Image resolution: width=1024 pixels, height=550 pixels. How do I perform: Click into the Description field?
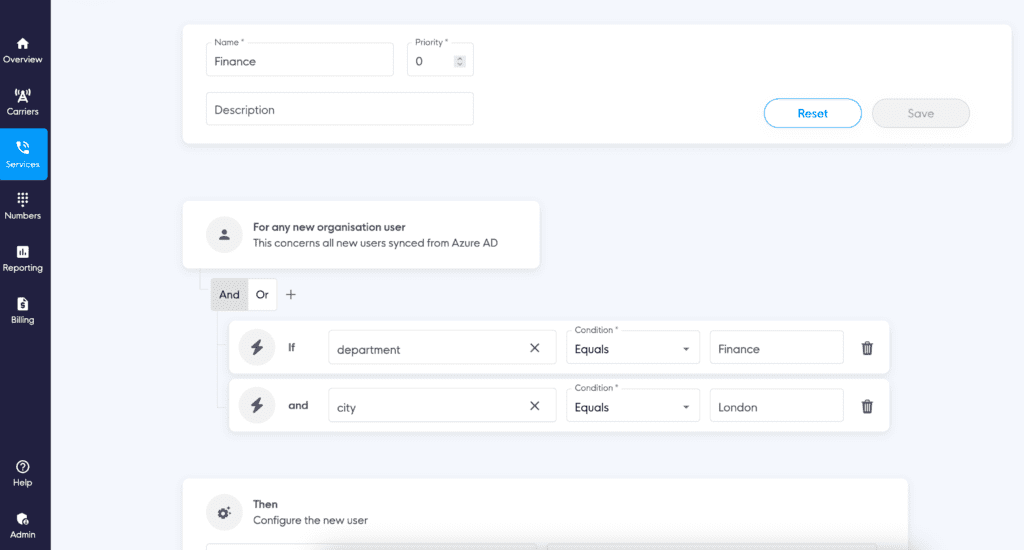pos(340,109)
